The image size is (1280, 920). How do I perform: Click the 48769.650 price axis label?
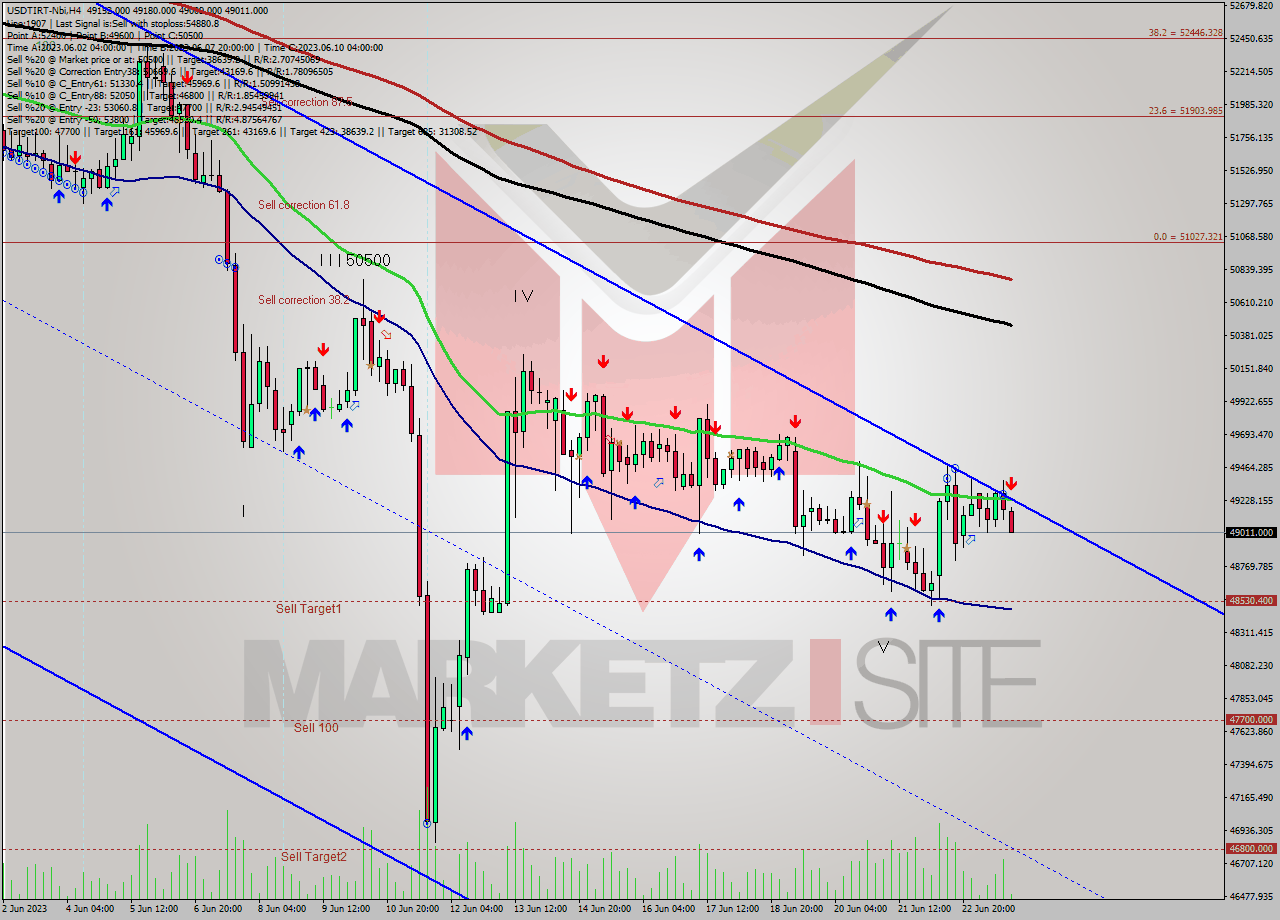pos(1251,567)
